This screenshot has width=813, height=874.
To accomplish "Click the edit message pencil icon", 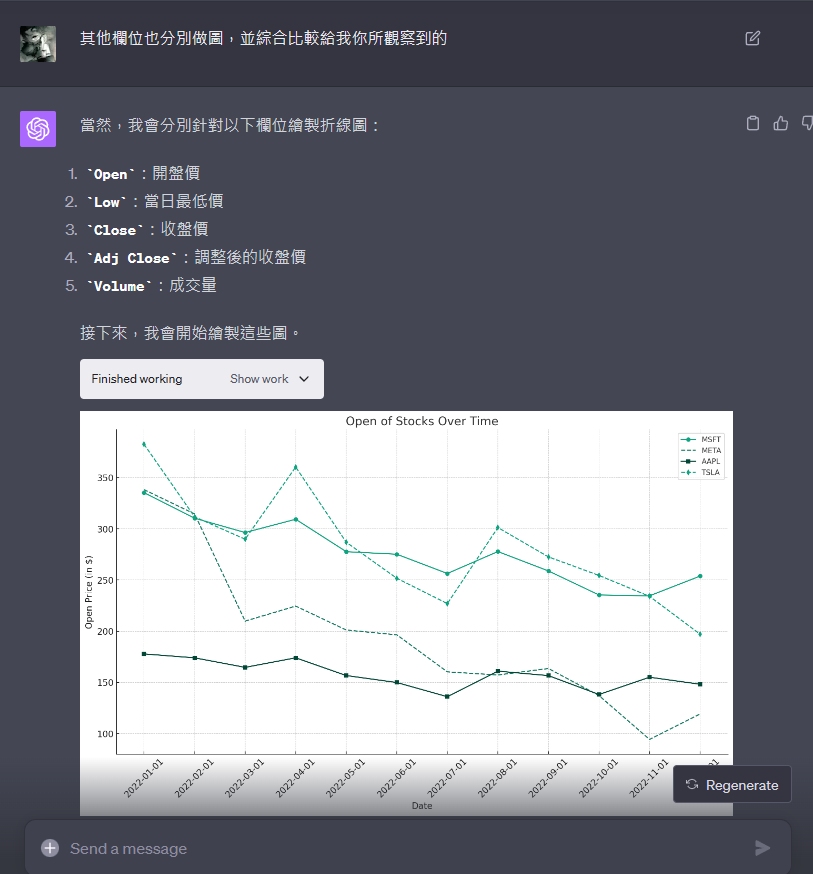I will tap(752, 38).
